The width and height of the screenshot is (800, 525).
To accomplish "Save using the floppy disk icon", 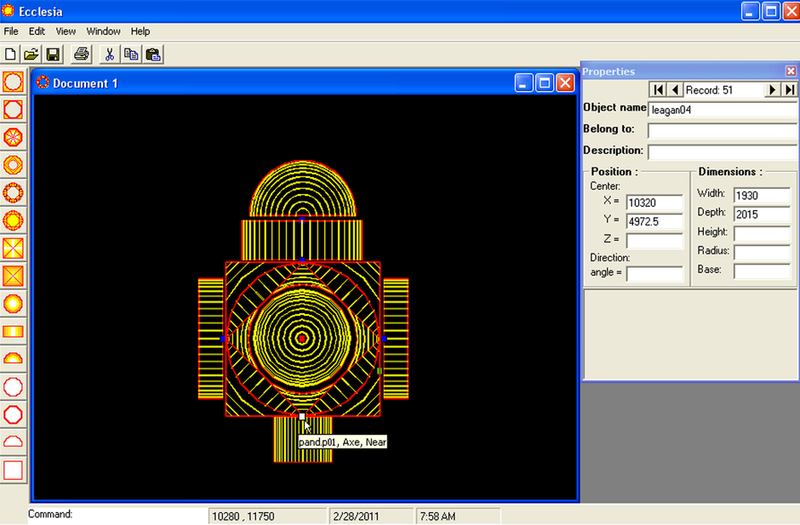I will pyautogui.click(x=53, y=54).
